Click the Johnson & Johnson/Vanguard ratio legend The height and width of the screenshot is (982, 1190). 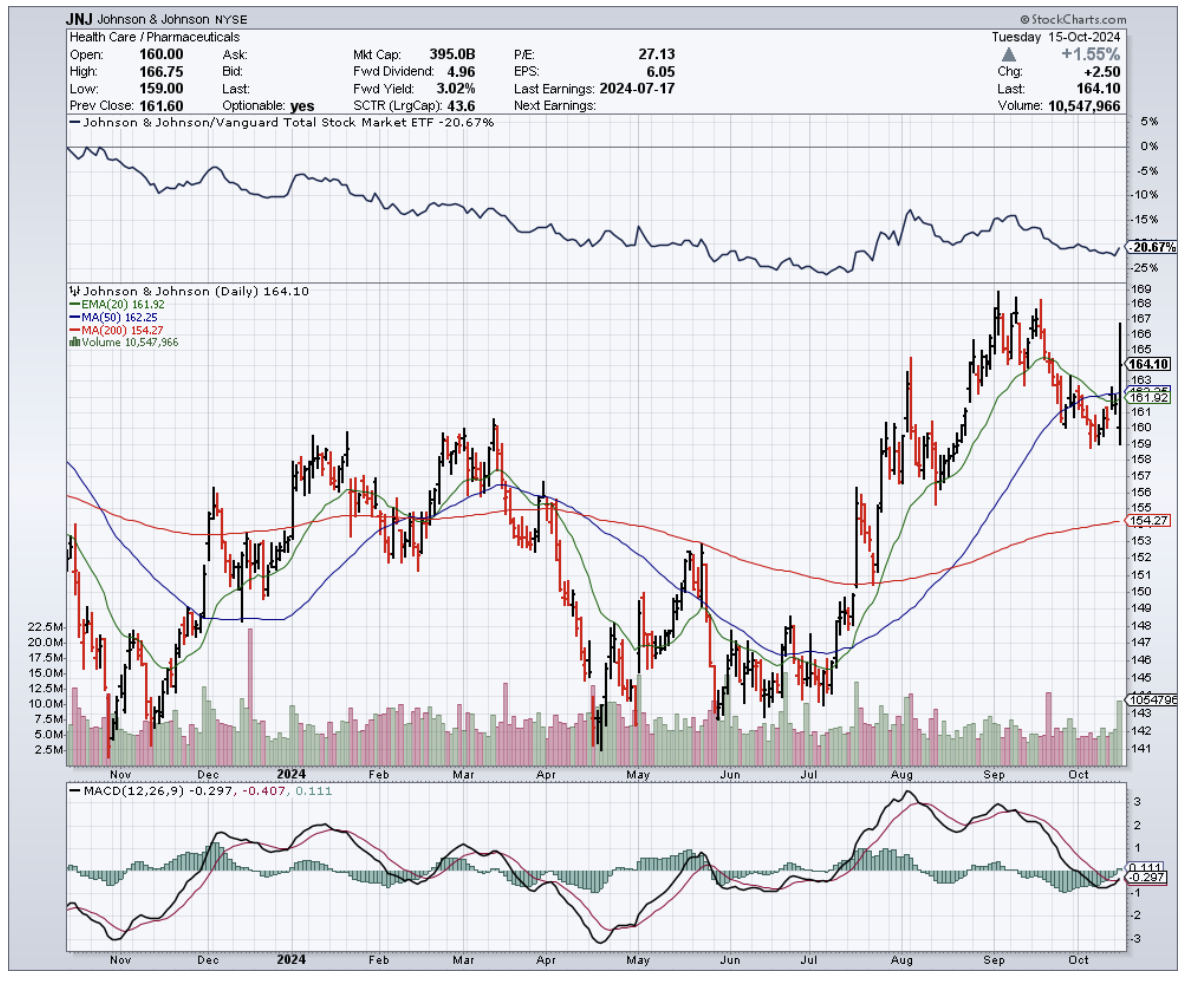point(280,122)
